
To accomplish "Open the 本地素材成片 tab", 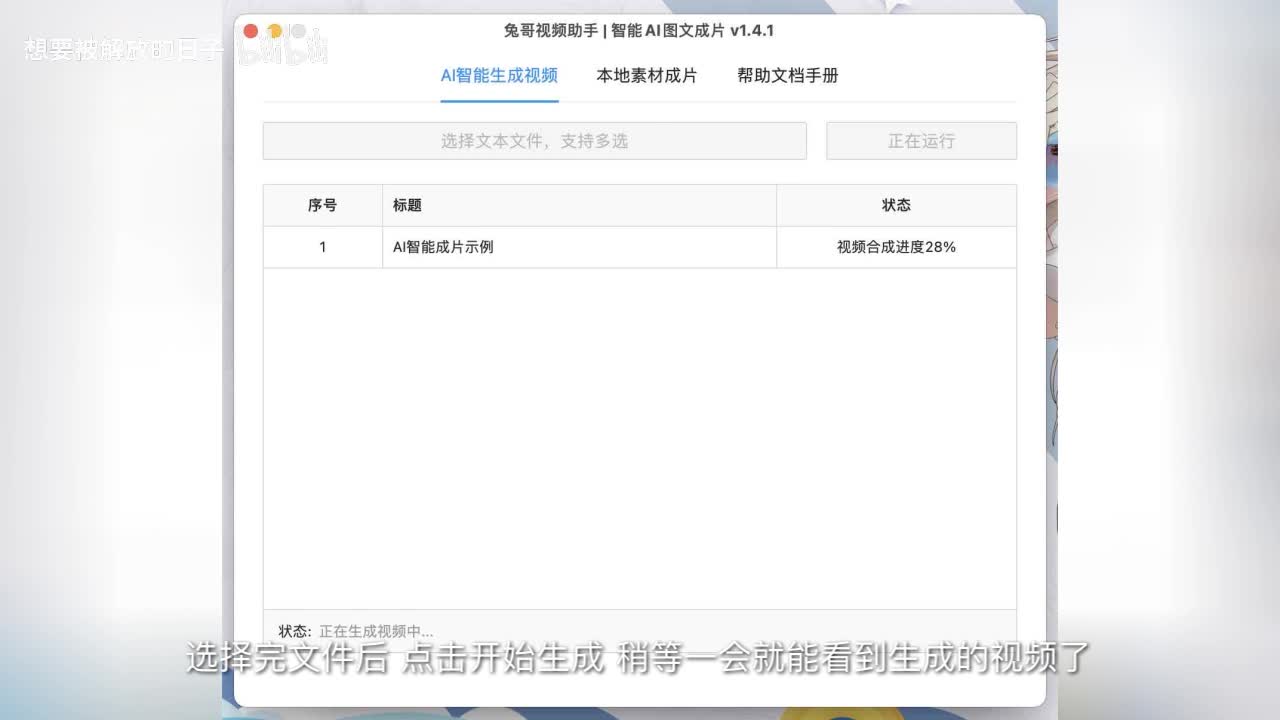I will coord(646,76).
